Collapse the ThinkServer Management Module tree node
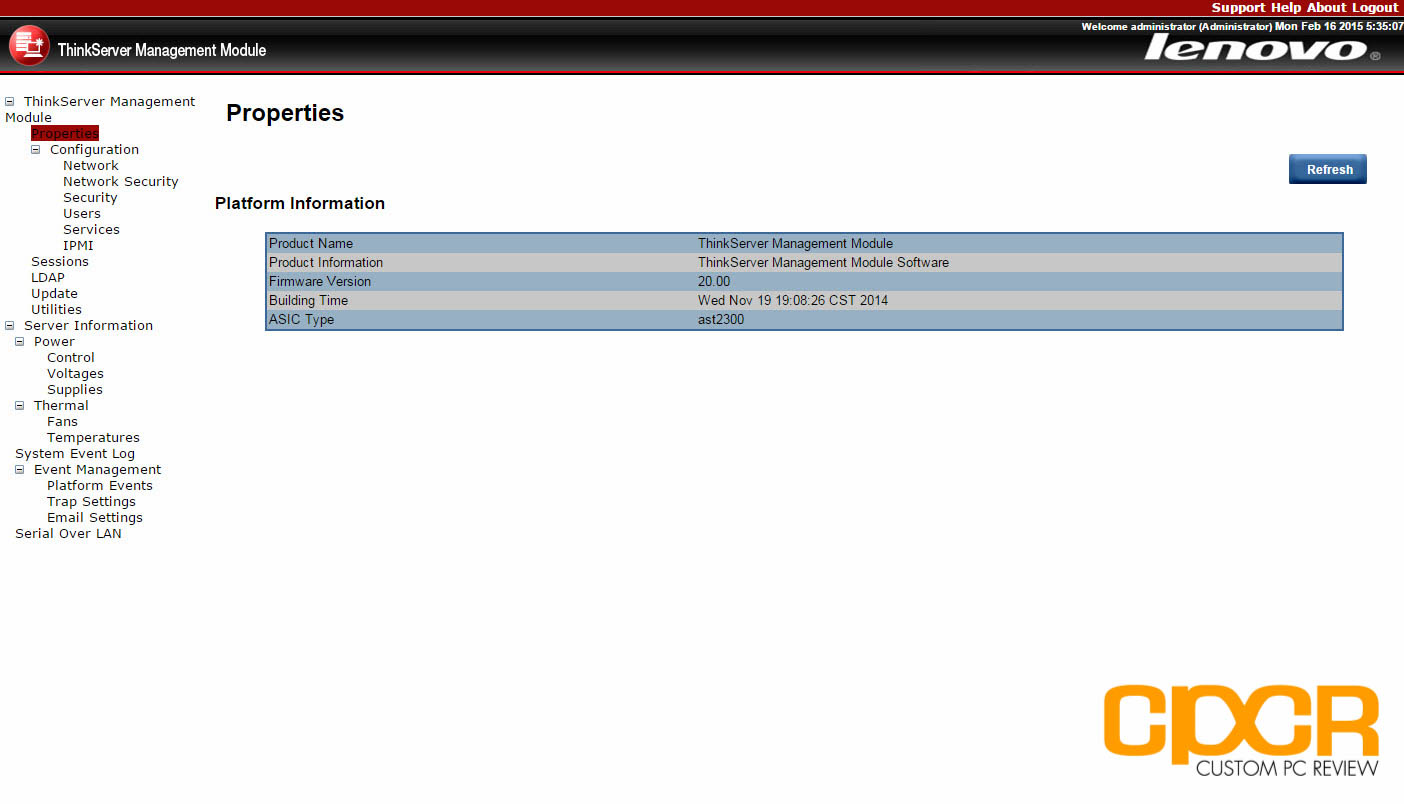1404x804 pixels. click(10, 102)
